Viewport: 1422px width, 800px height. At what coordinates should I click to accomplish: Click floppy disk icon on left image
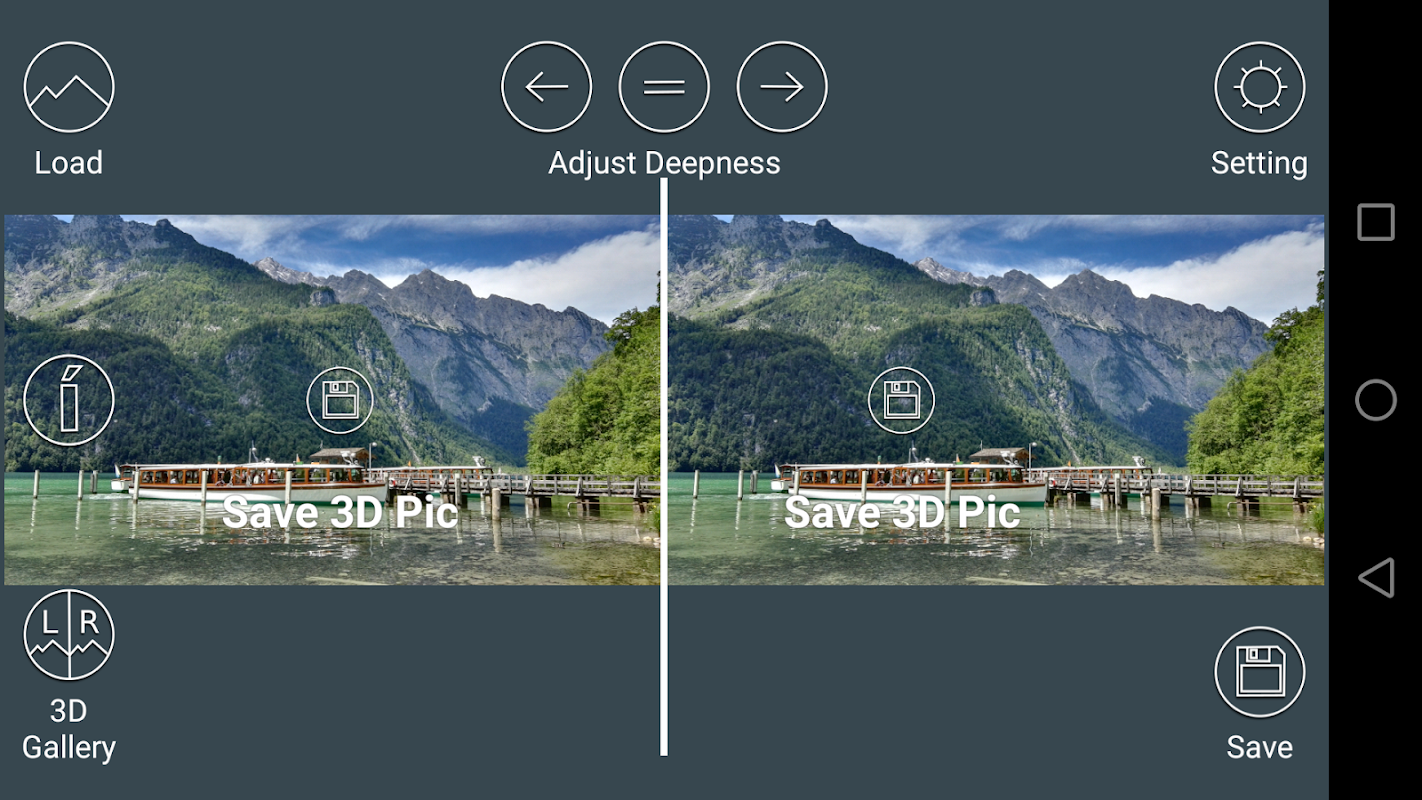pos(340,400)
